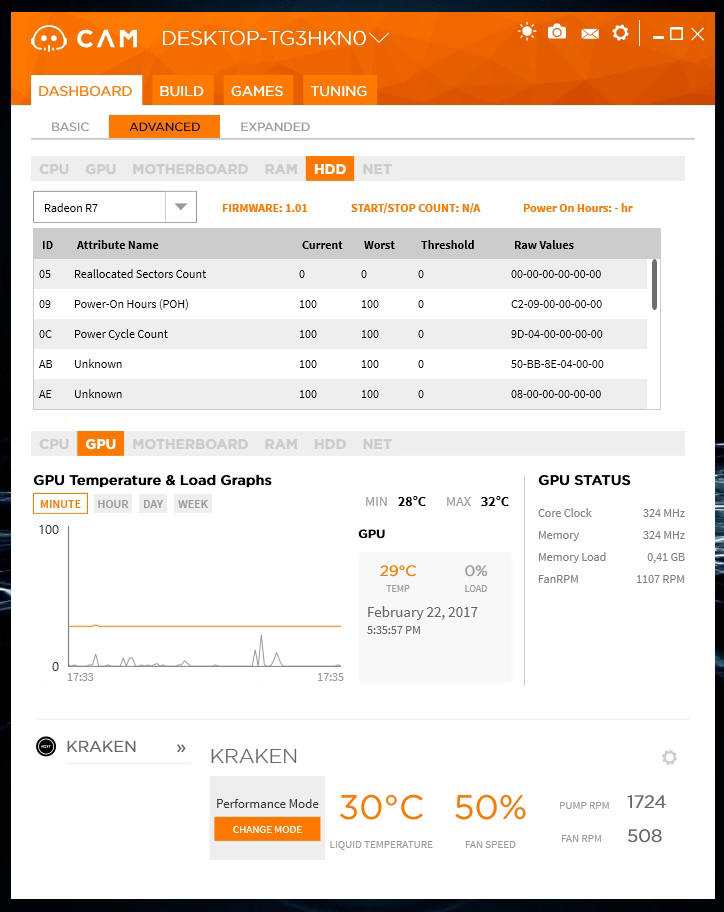Select HDD in the lower panel tabs
The height and width of the screenshot is (912, 724).
pyautogui.click(x=330, y=444)
